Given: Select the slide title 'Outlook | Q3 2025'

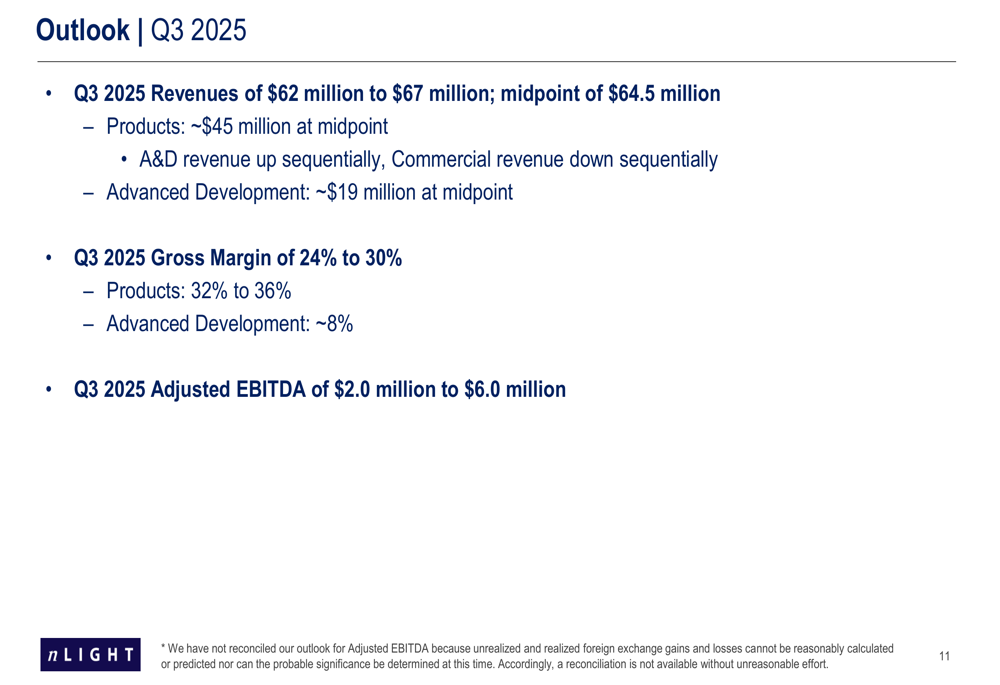Looking at the screenshot, I should tap(141, 31).
